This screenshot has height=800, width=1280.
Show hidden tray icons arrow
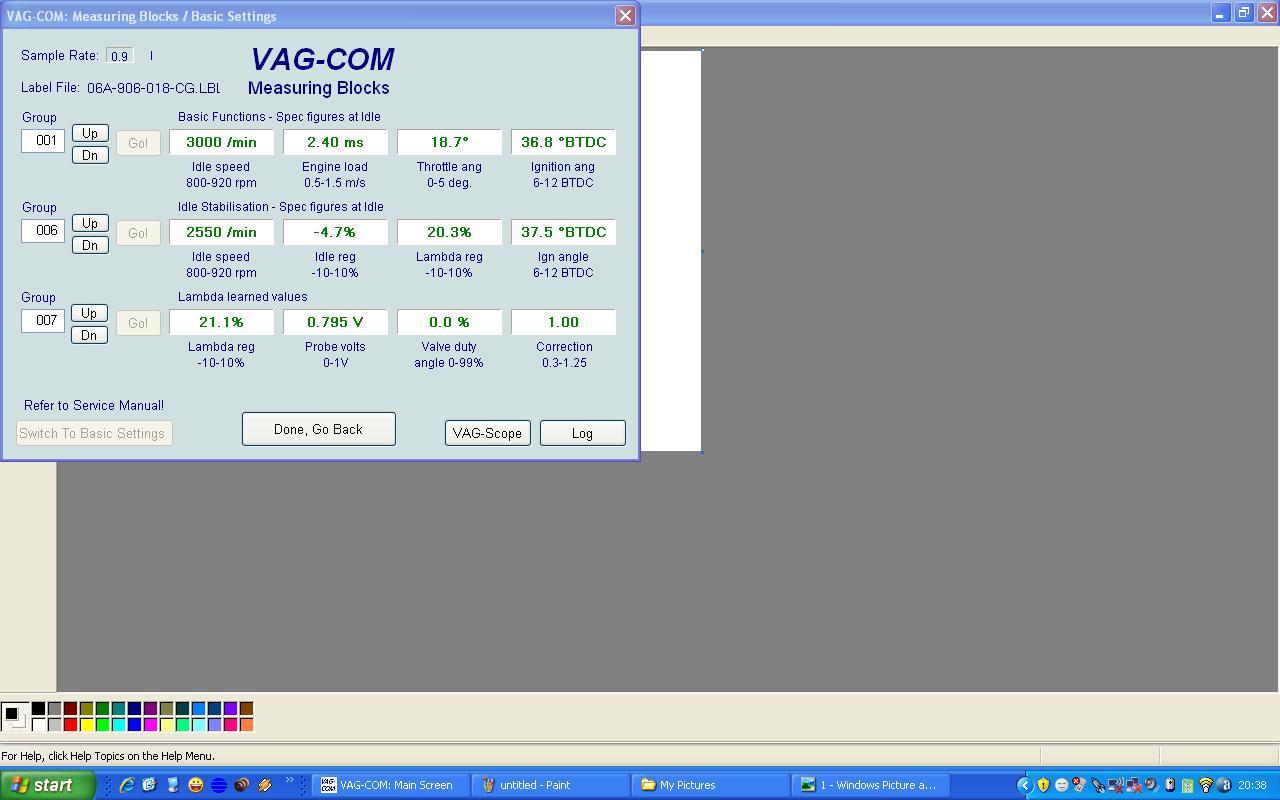pyautogui.click(x=1025, y=785)
